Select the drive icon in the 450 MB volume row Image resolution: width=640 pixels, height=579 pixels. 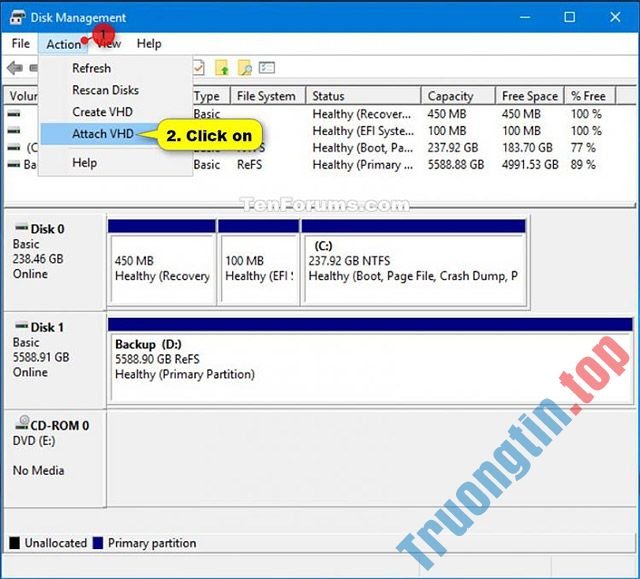[x=14, y=114]
